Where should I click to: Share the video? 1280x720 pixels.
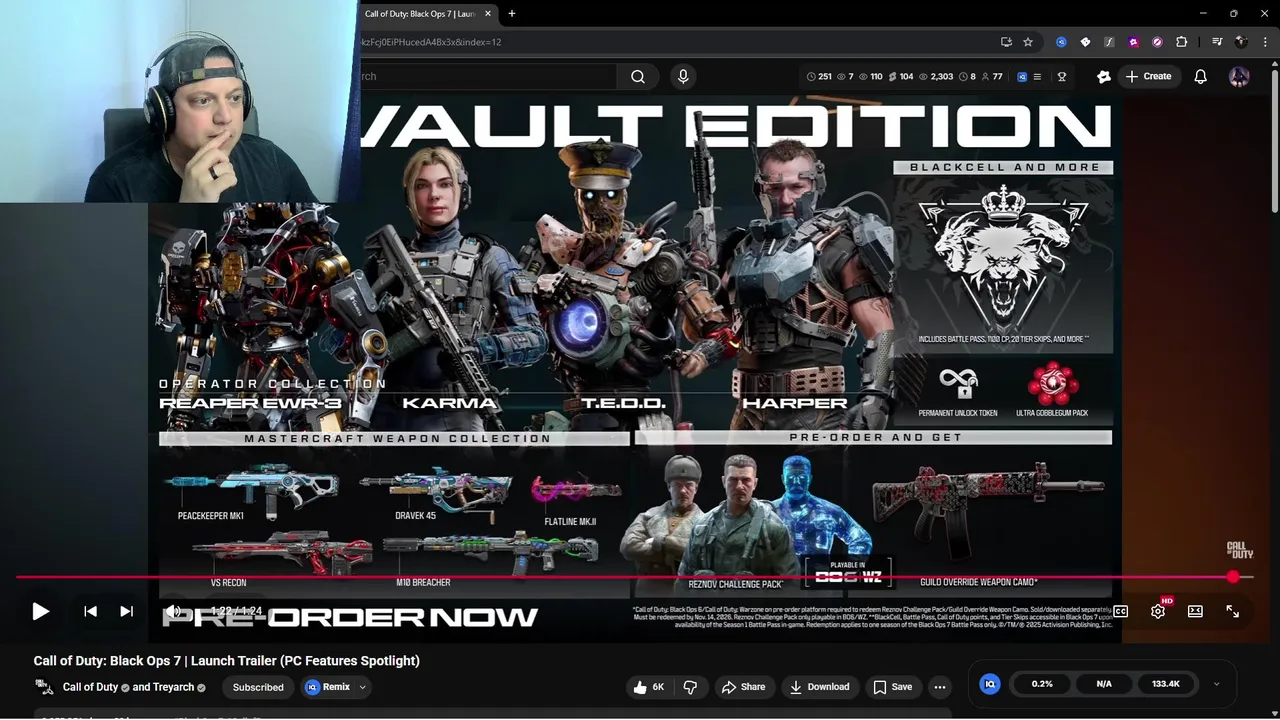click(x=743, y=687)
